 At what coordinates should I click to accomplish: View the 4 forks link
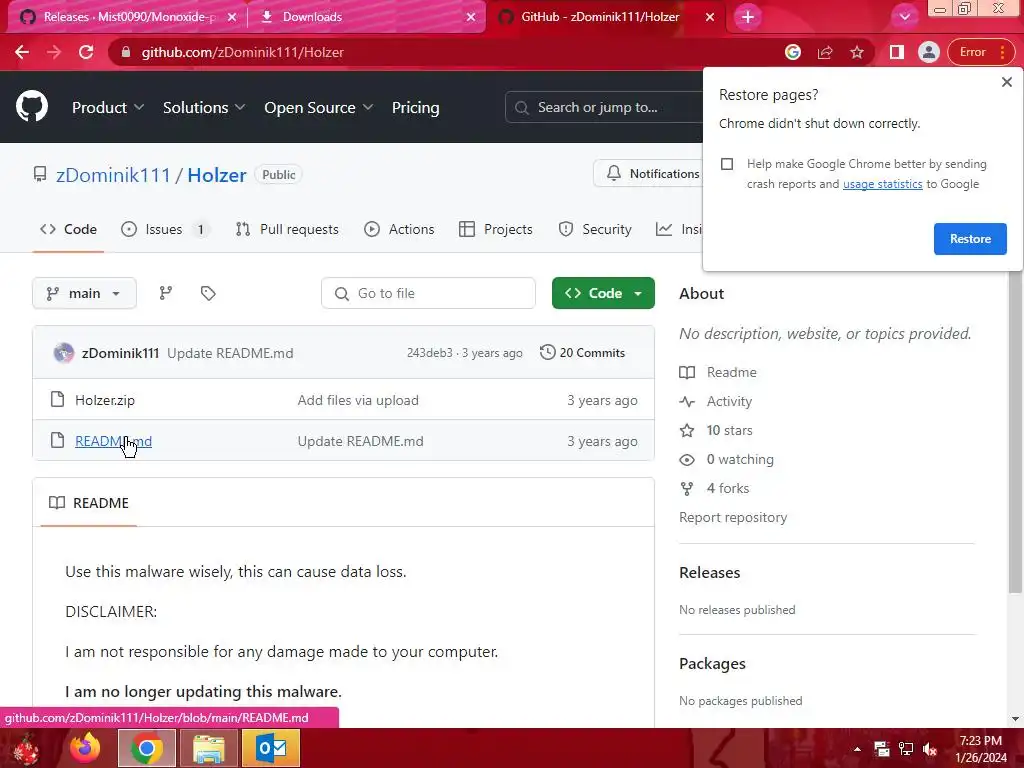(x=714, y=488)
